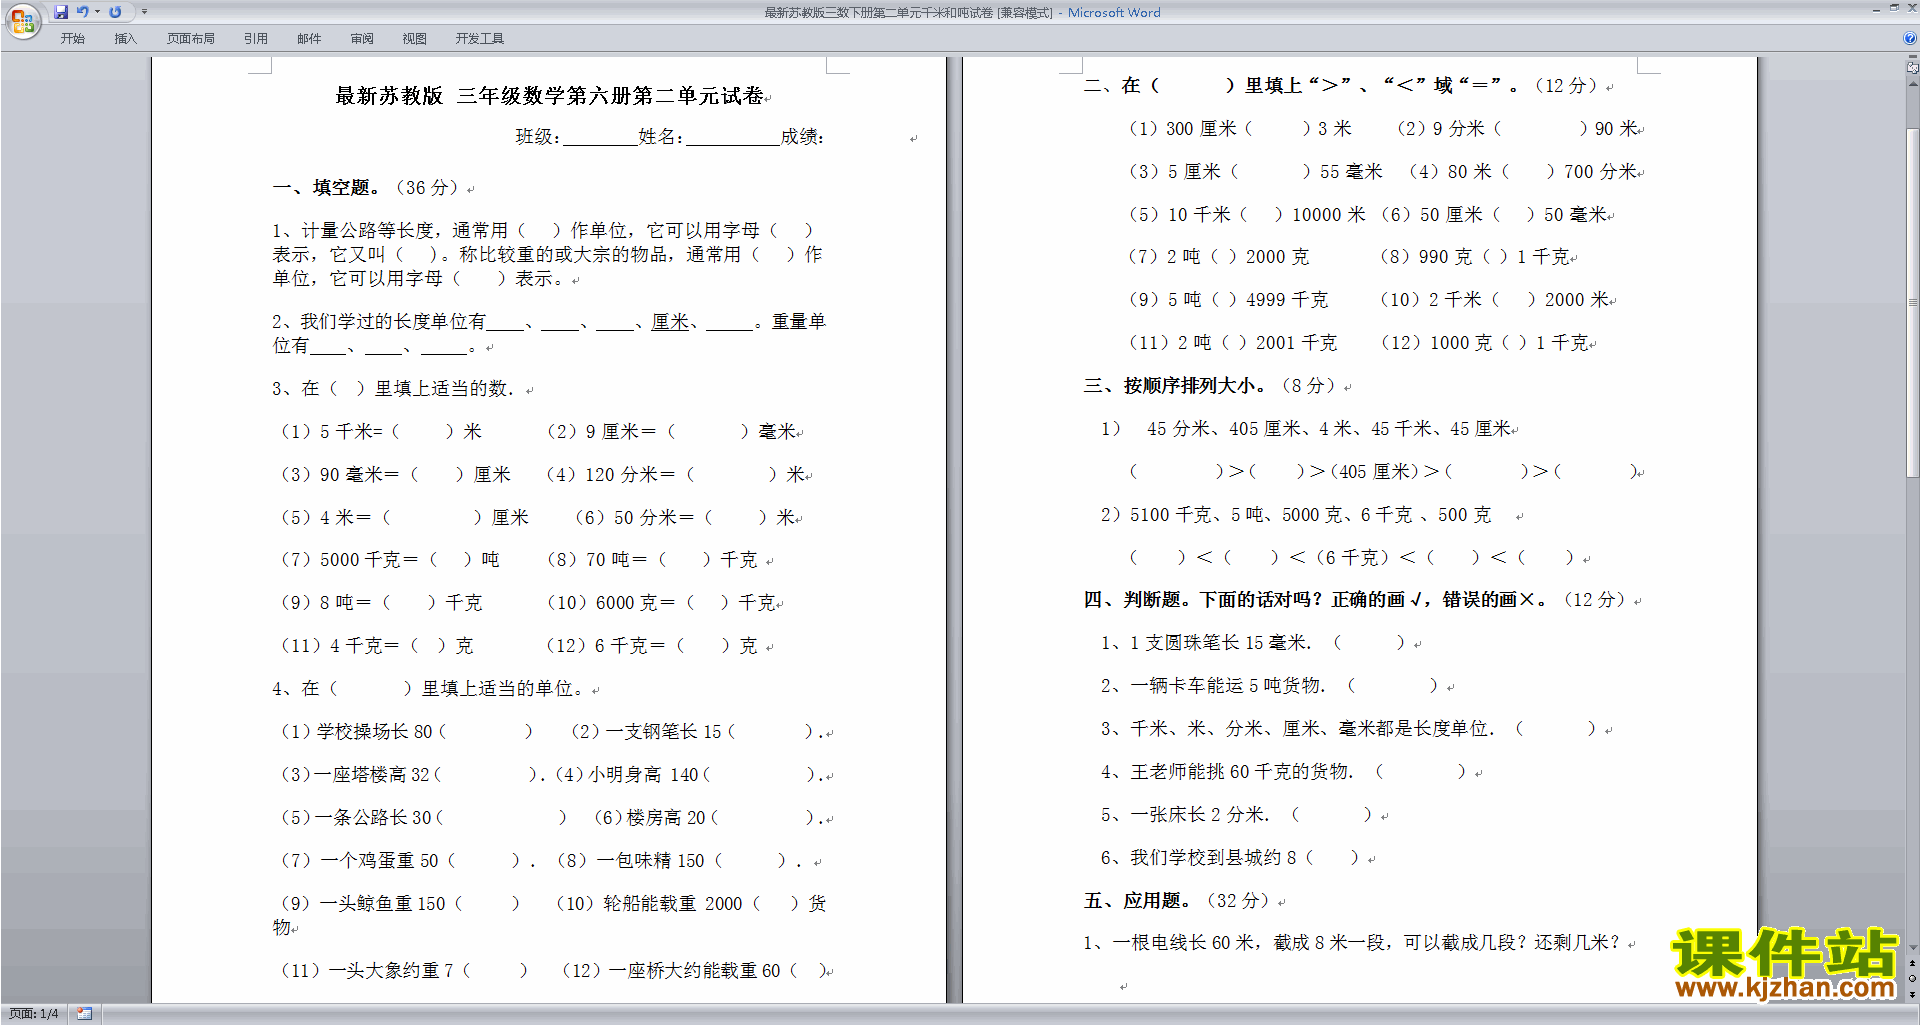
Task: Click item (4) 120 分米=( )米
Action: pyautogui.click(x=675, y=475)
